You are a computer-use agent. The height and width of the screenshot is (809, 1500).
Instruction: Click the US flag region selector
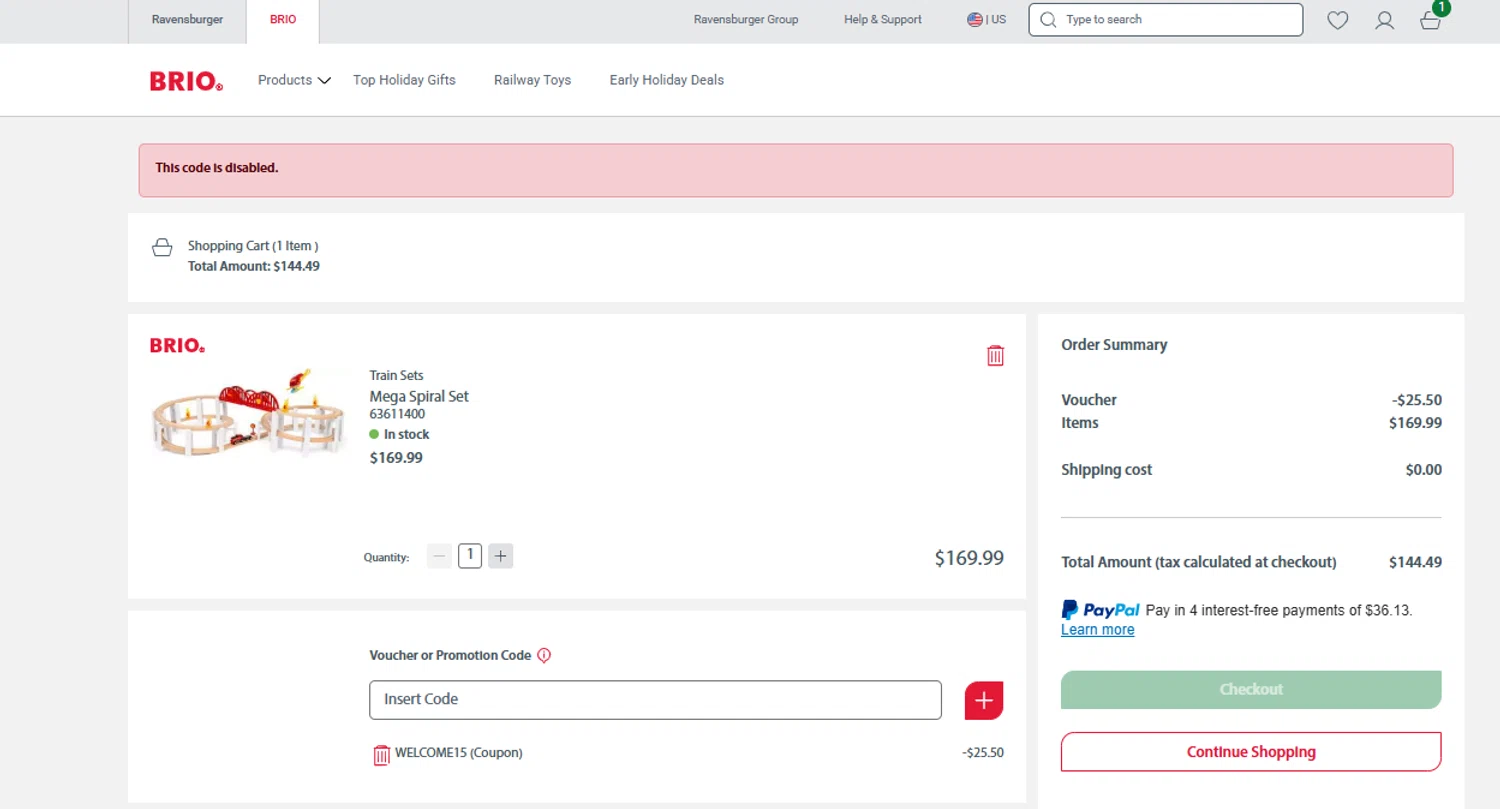coord(986,20)
